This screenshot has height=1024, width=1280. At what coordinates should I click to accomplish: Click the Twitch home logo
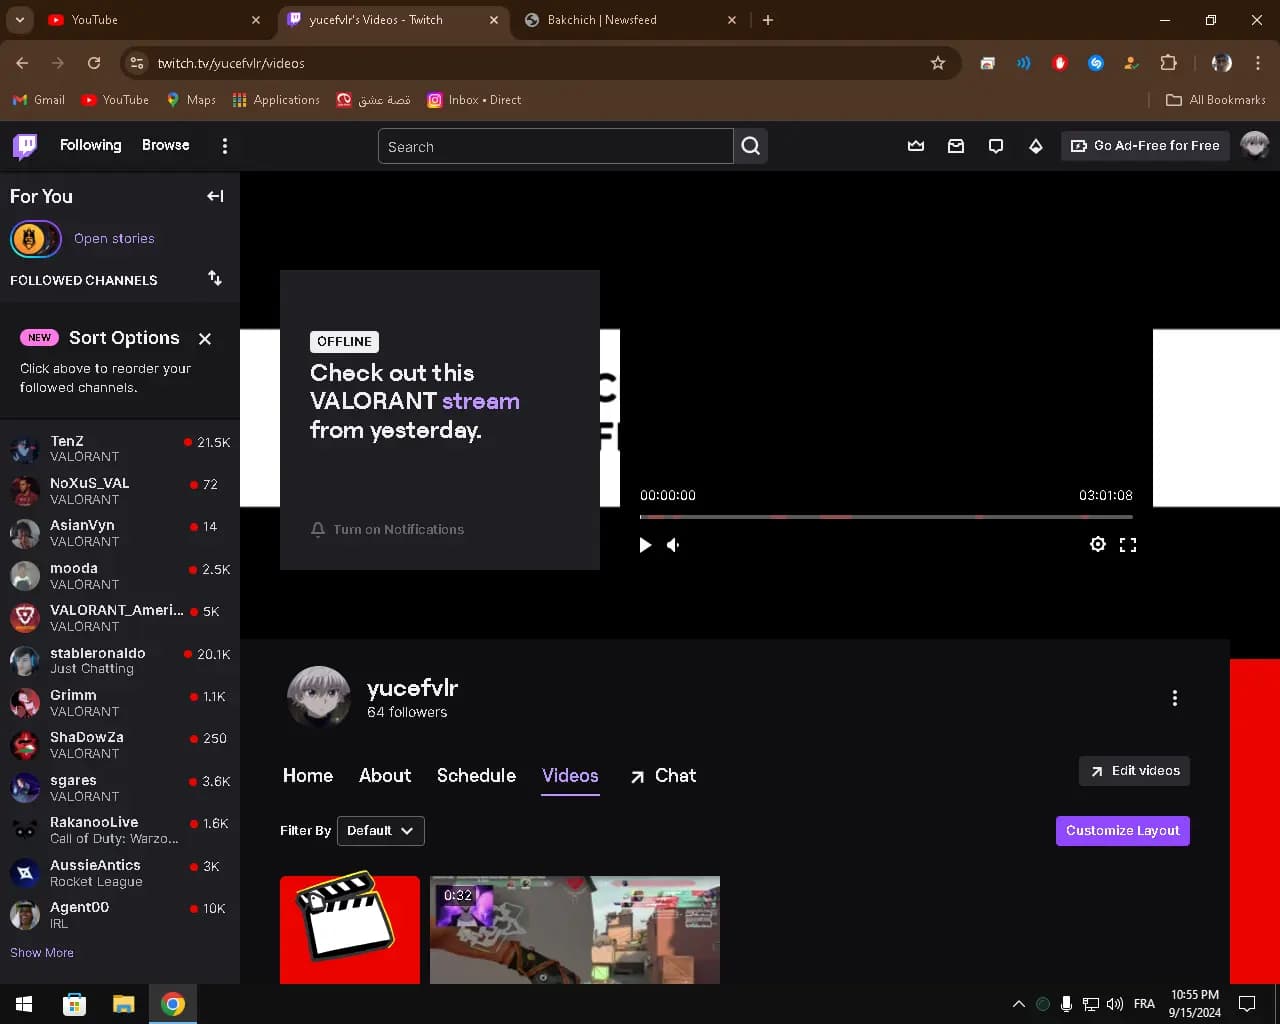(x=25, y=146)
